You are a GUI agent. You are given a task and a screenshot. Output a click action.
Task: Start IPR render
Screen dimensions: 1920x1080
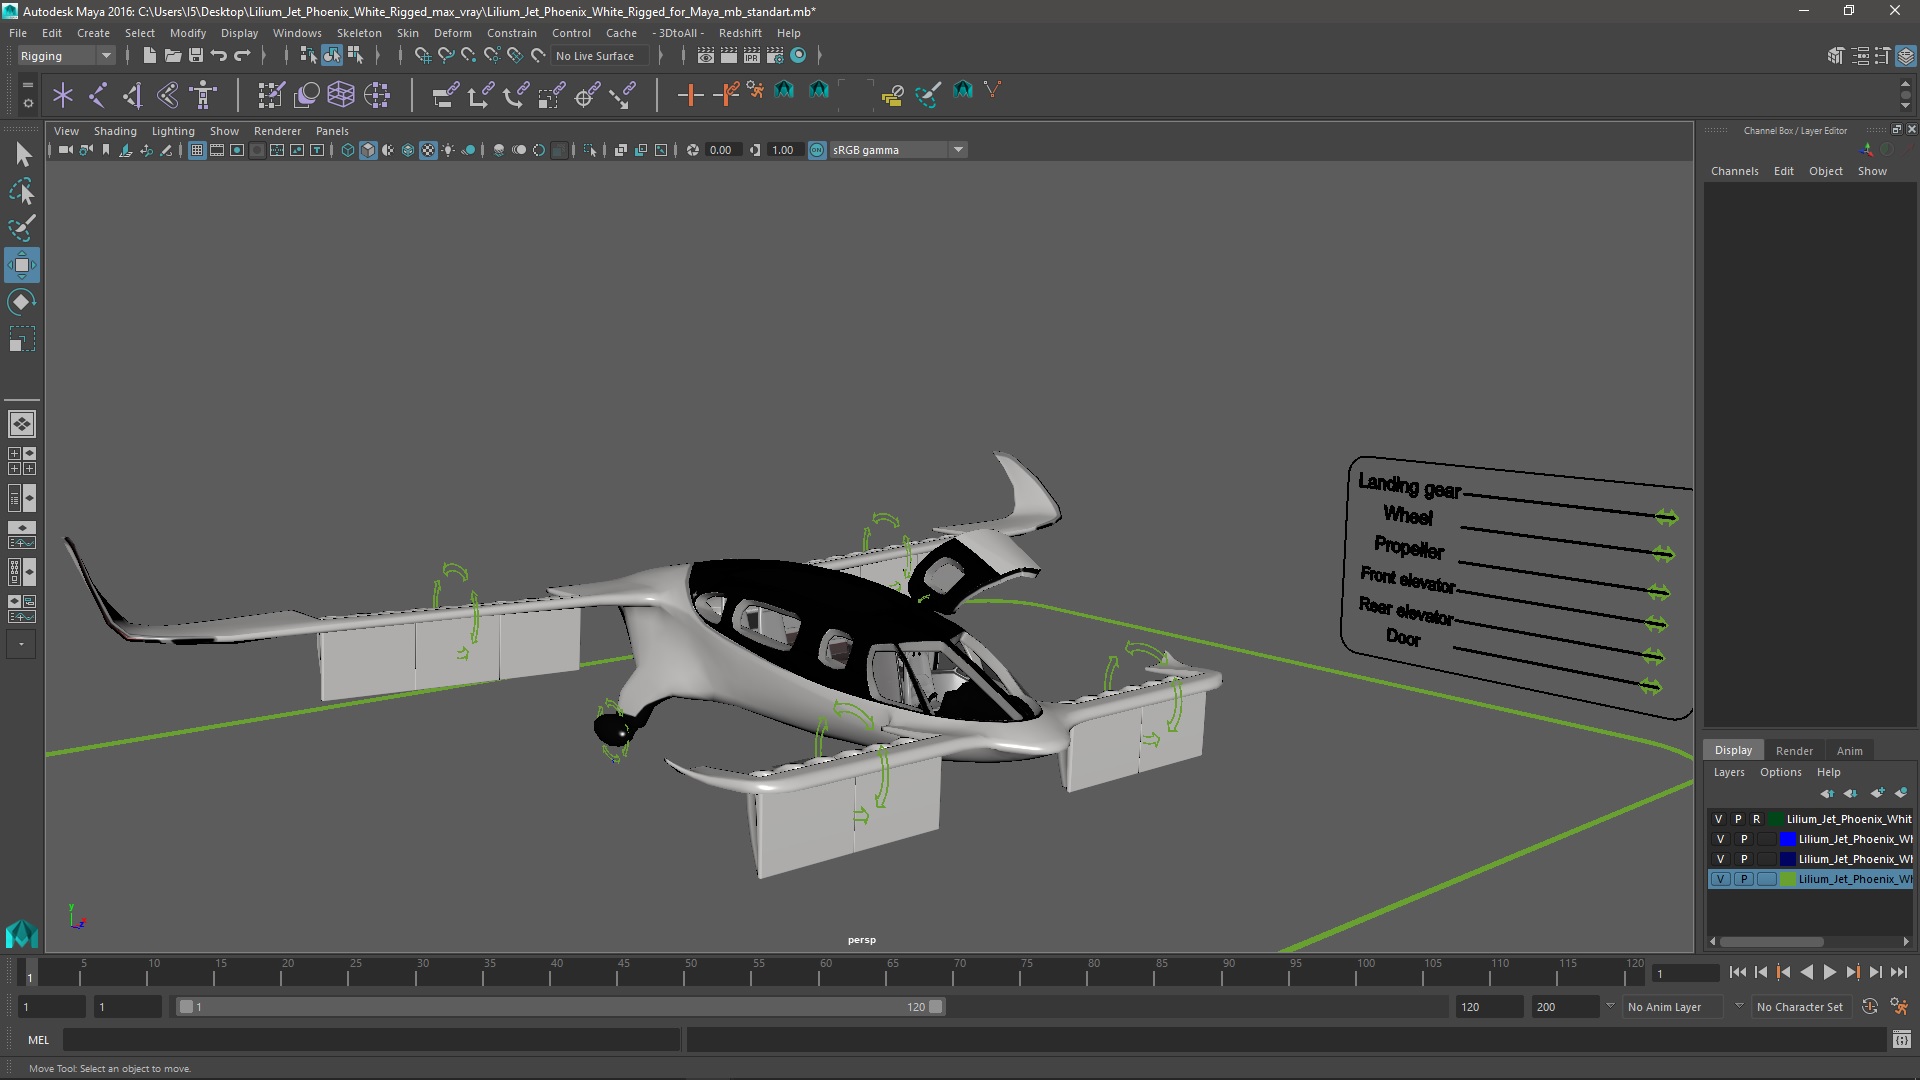(752, 56)
